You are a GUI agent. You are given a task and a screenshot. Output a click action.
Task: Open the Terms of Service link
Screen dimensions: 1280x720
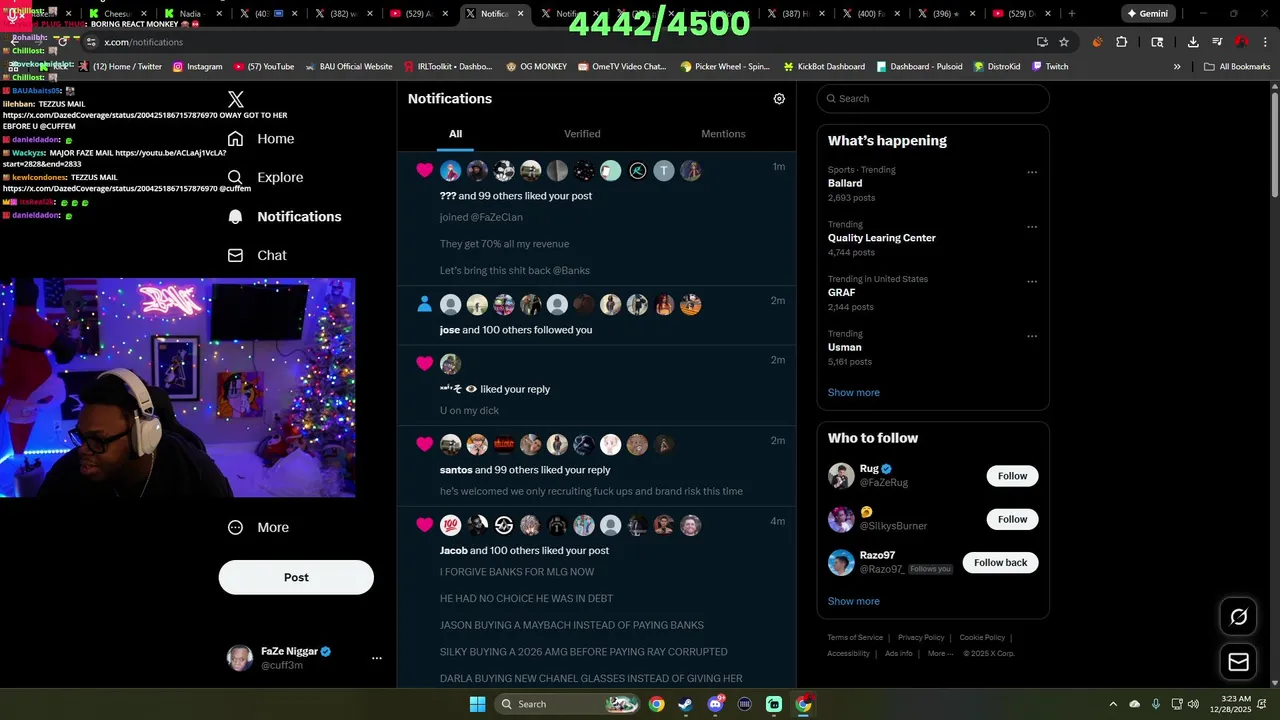[855, 638]
